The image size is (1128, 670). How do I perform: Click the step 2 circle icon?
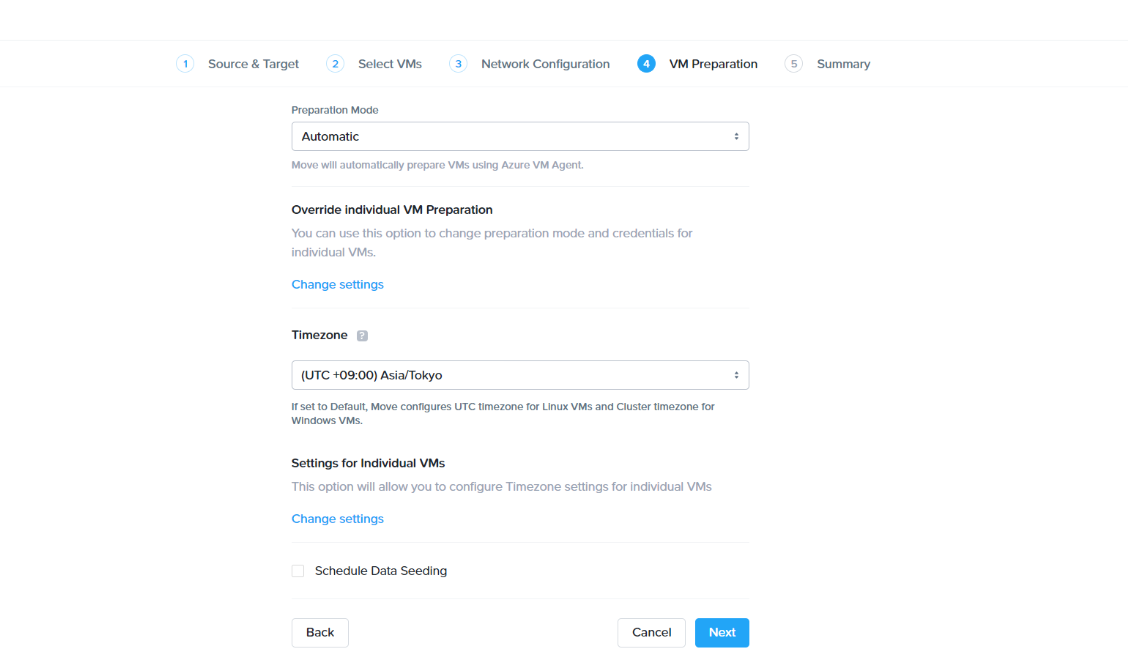[x=335, y=64]
